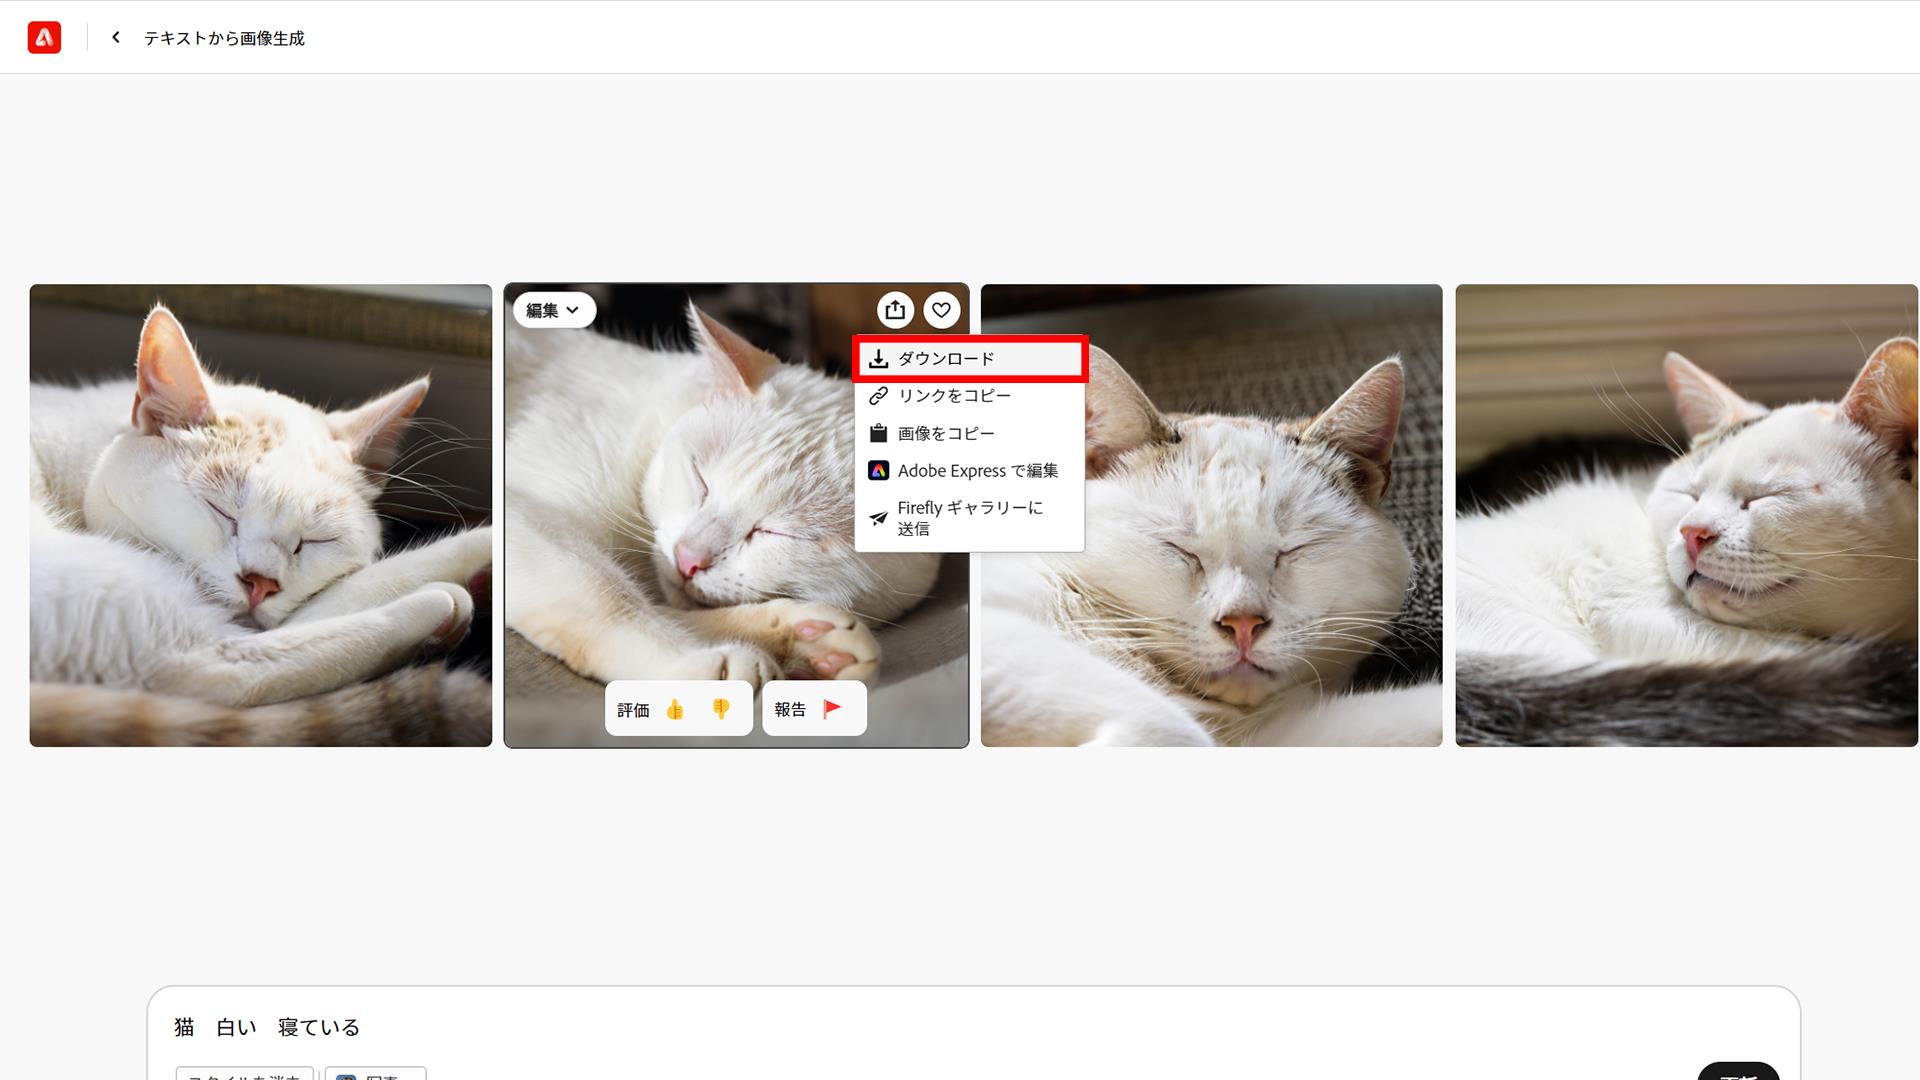Report the image using the red flag
The image size is (1920, 1080).
click(831, 708)
